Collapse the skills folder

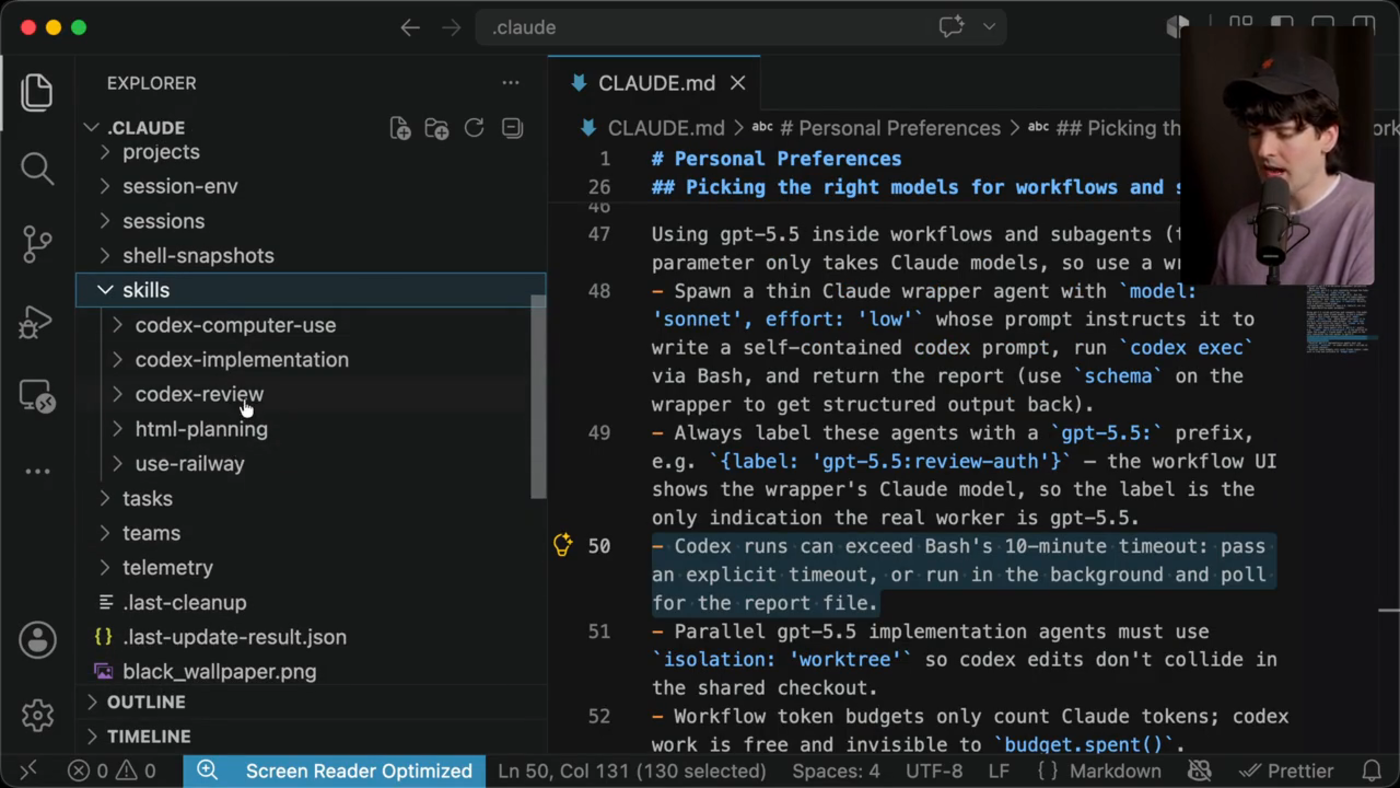310,290
